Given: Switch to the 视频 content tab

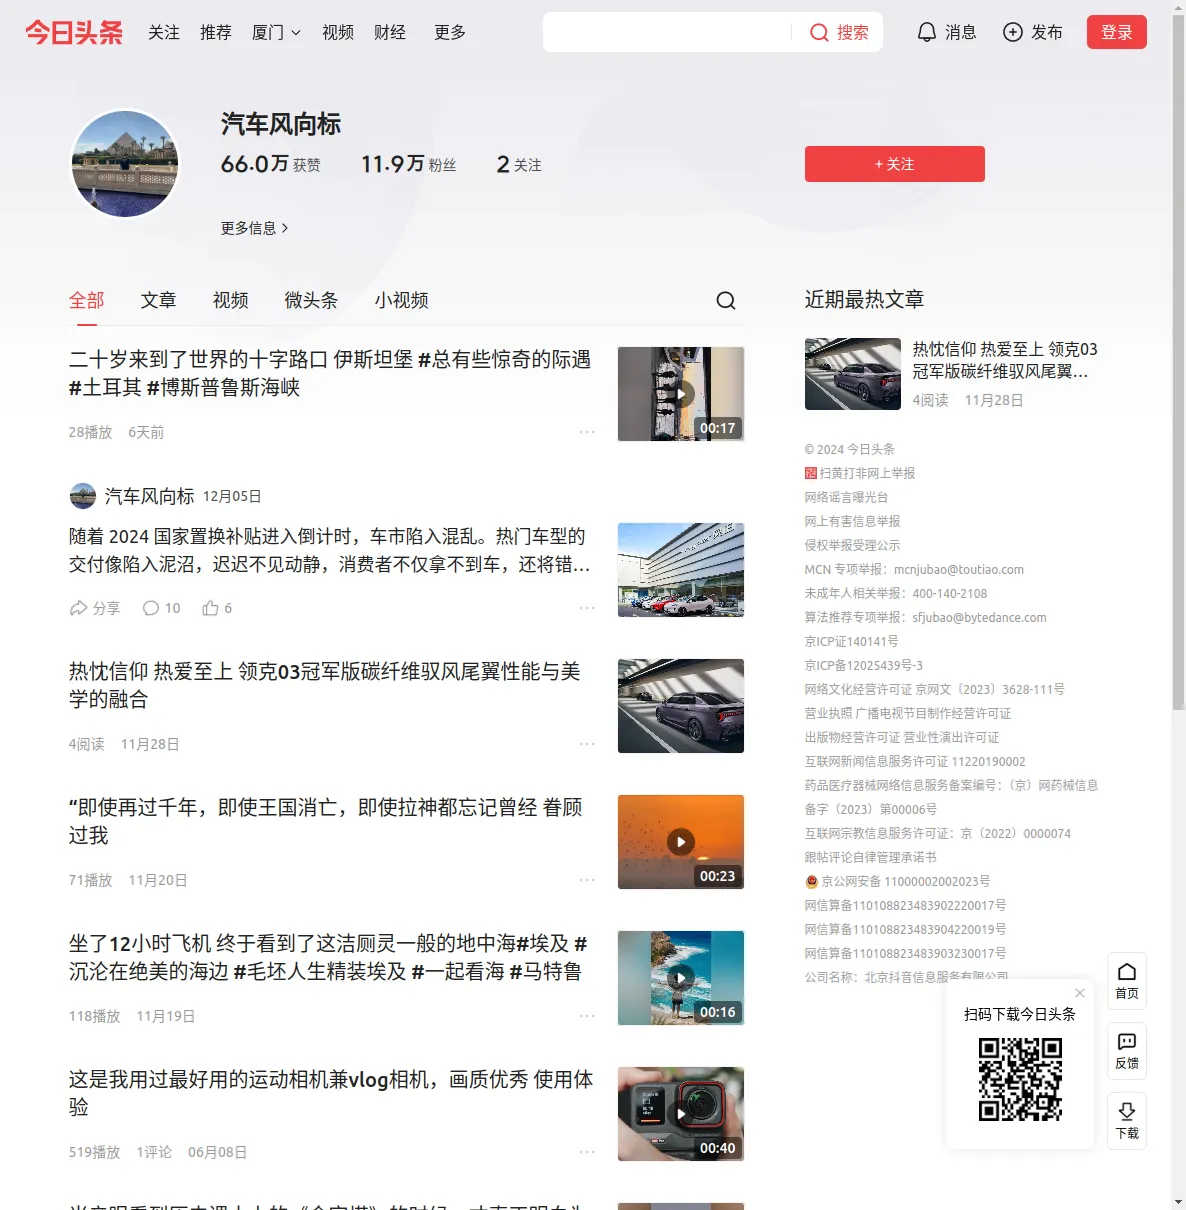Looking at the screenshot, I should 231,300.
